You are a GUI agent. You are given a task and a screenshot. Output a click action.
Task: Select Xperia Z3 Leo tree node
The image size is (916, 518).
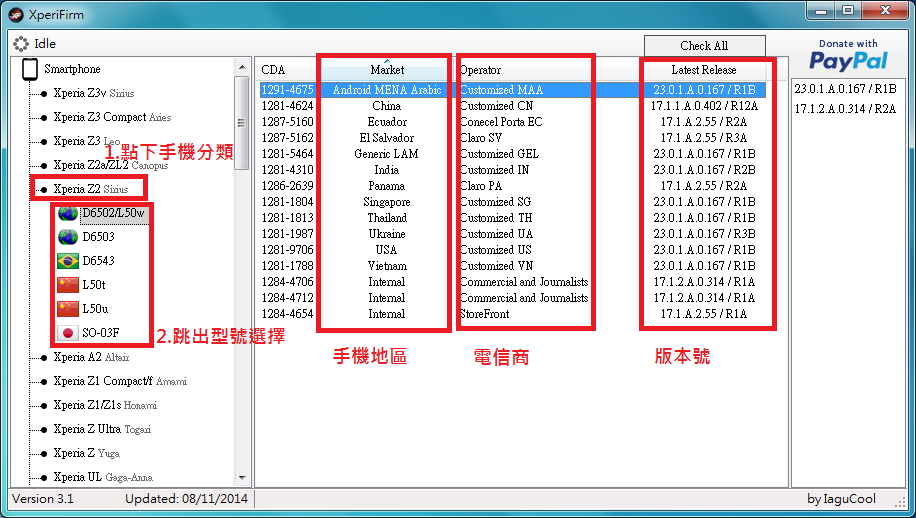86,141
